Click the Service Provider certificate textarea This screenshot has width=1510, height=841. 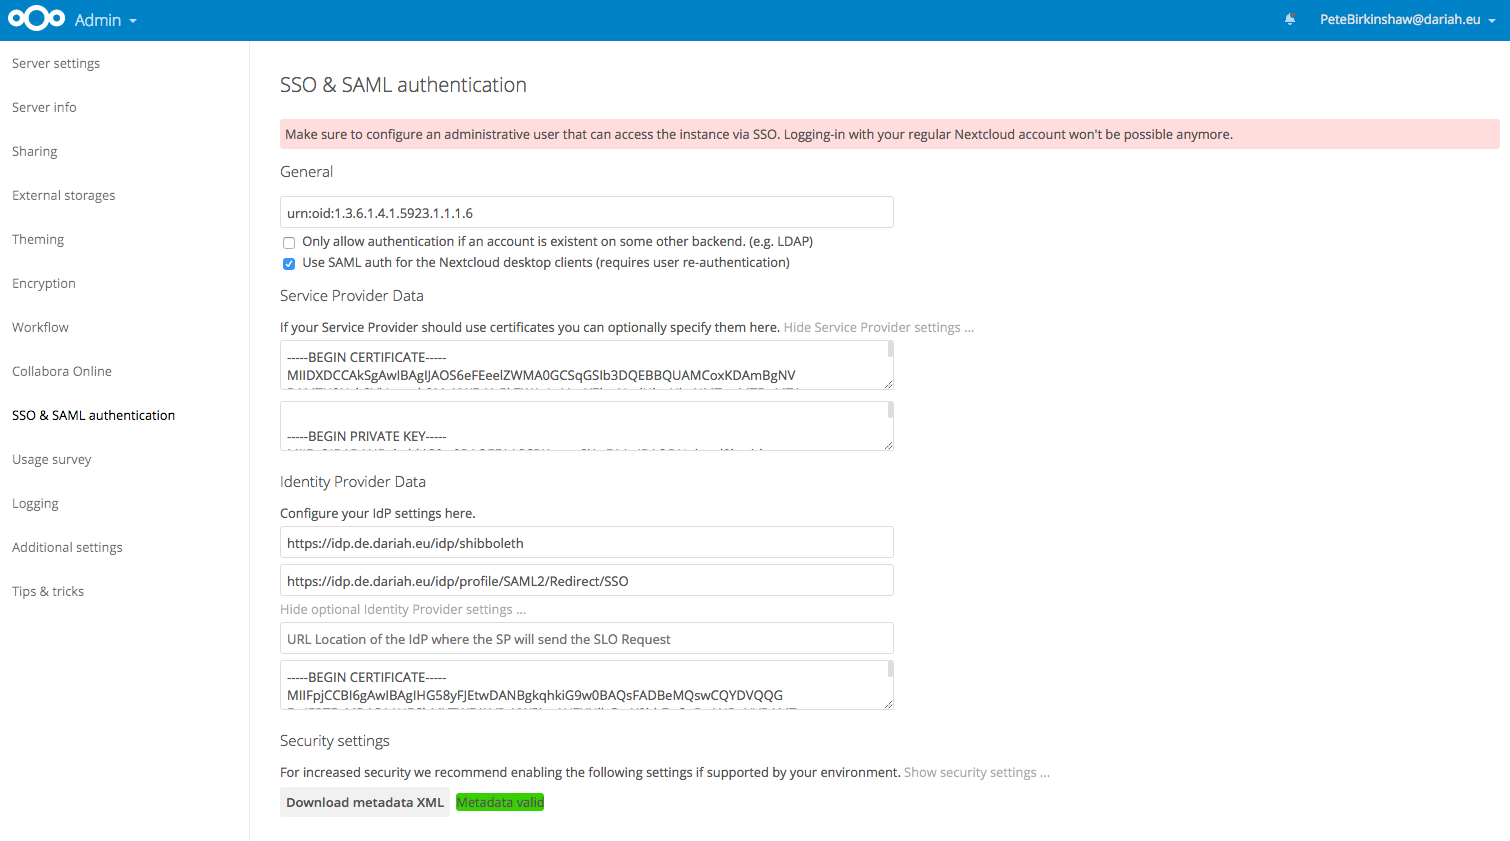pyautogui.click(x=587, y=365)
